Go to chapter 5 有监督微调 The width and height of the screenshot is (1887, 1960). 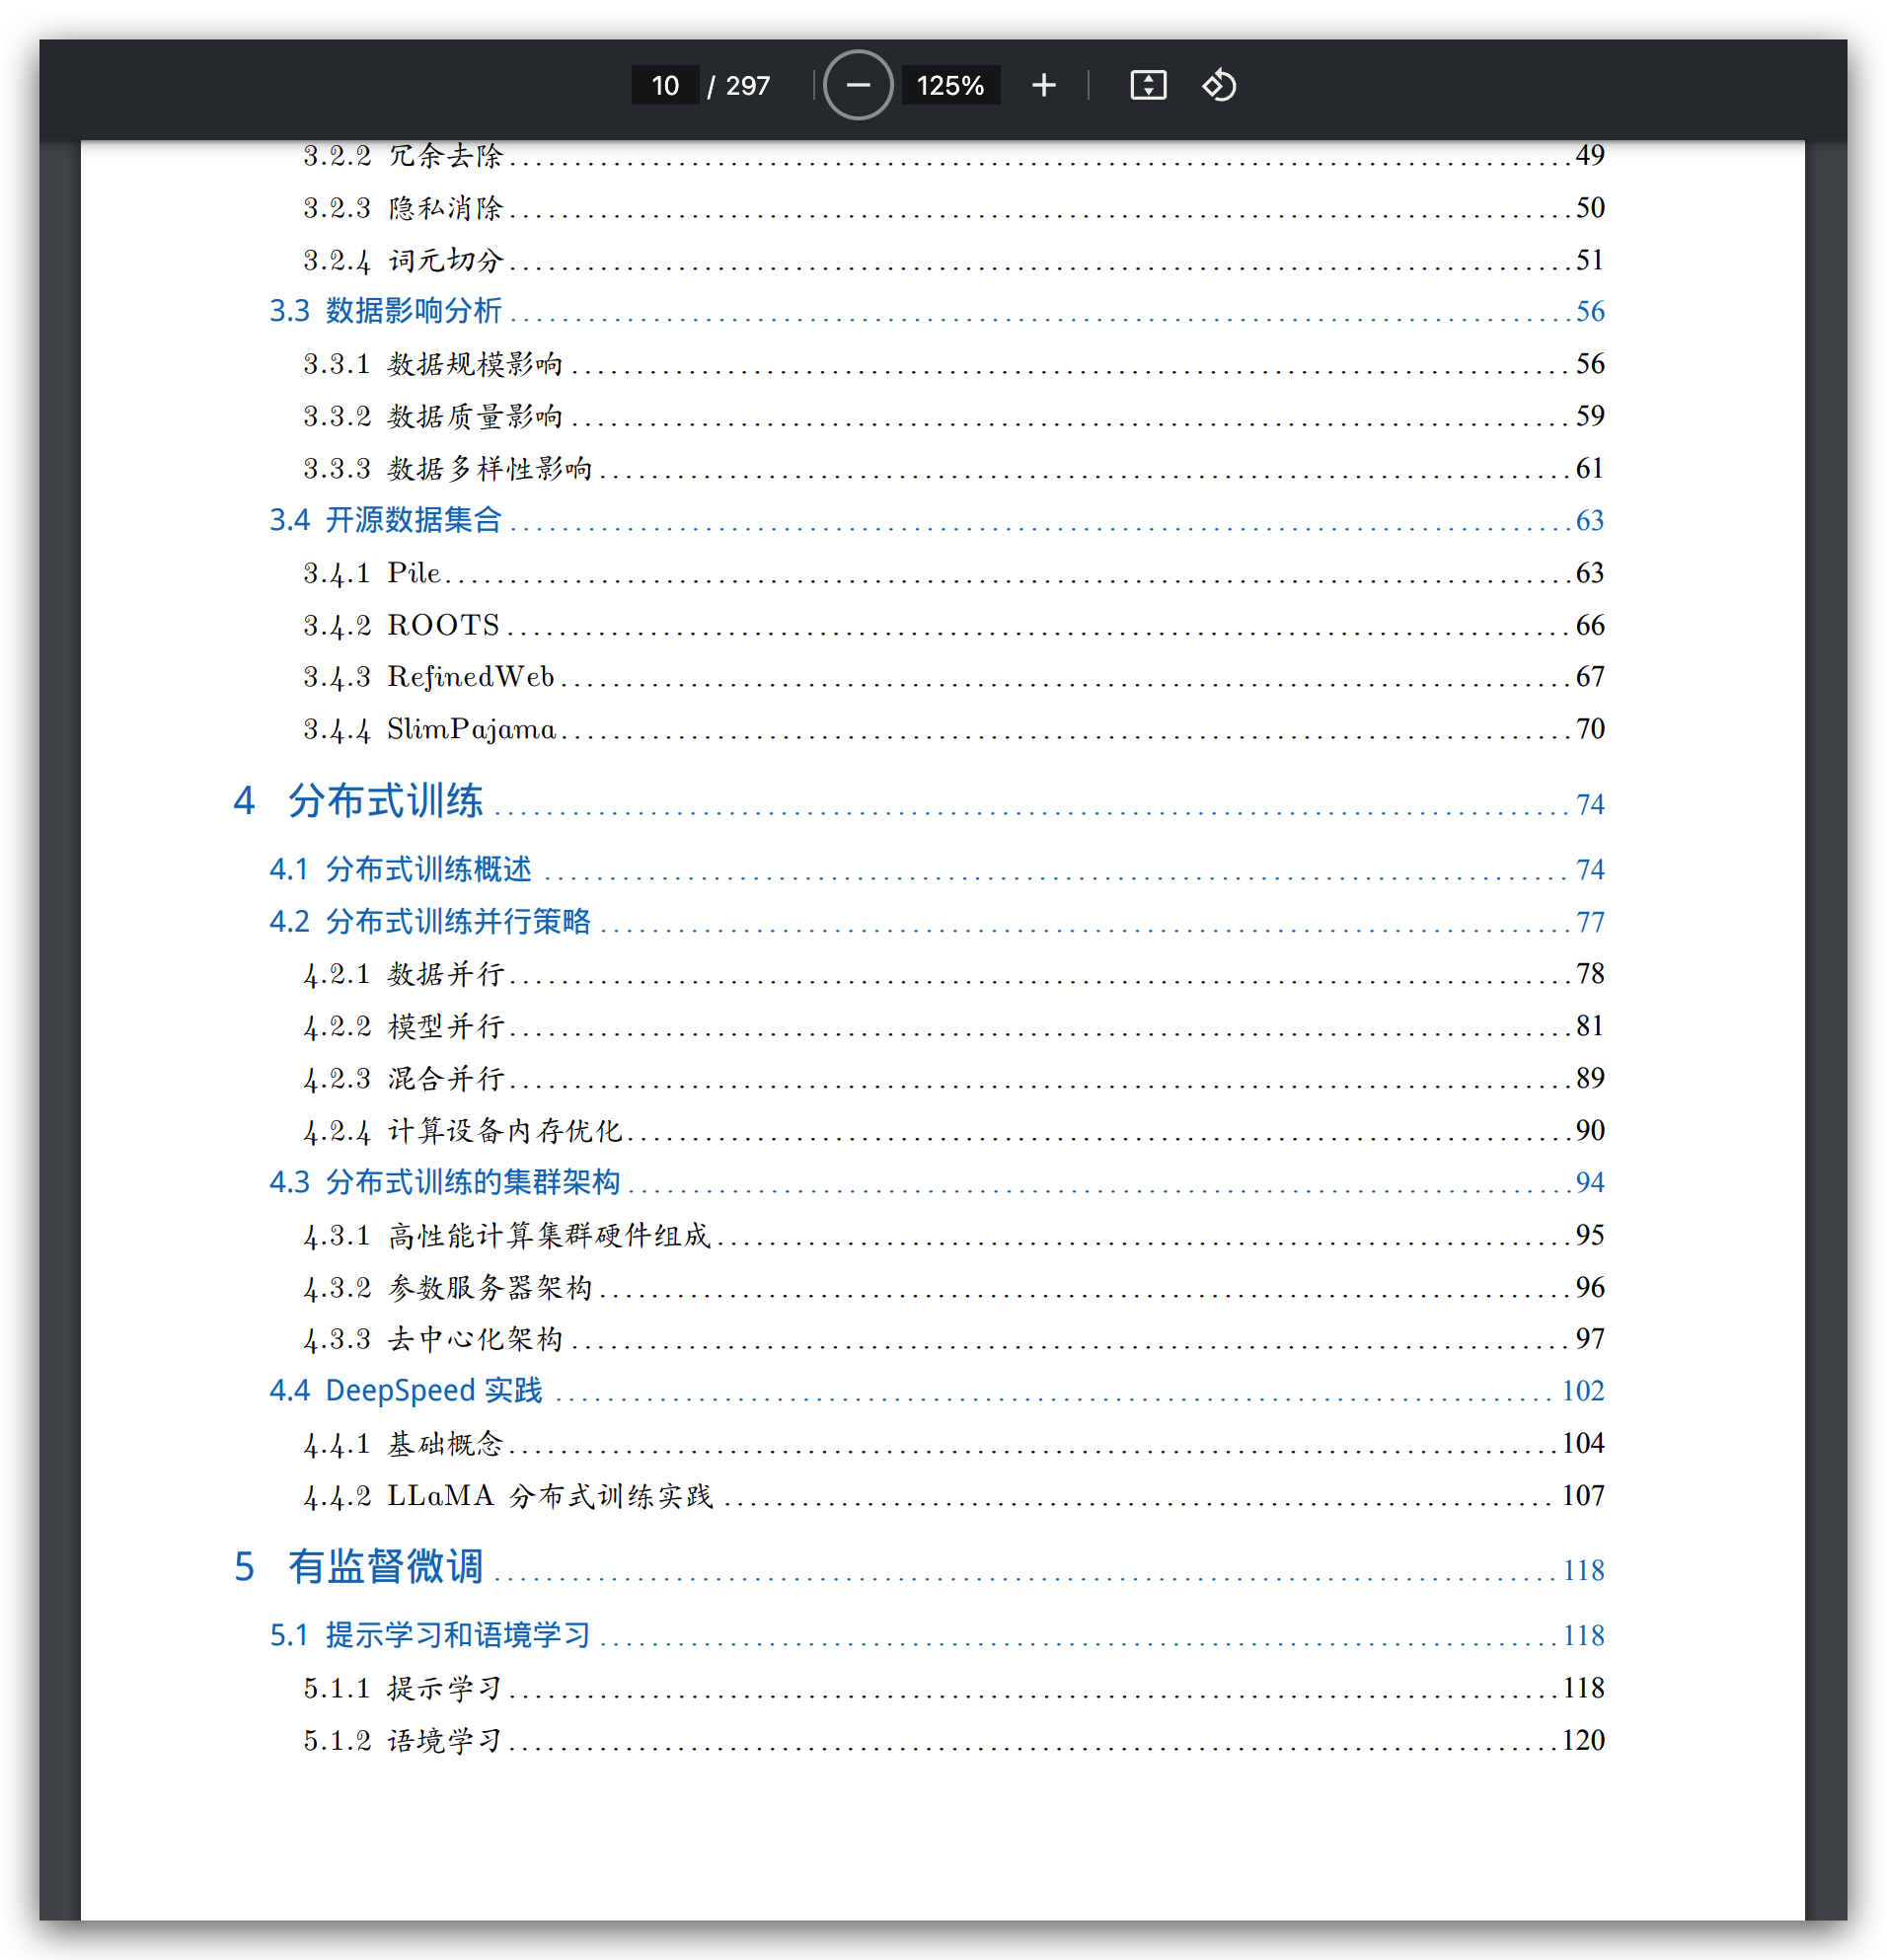[x=358, y=1567]
